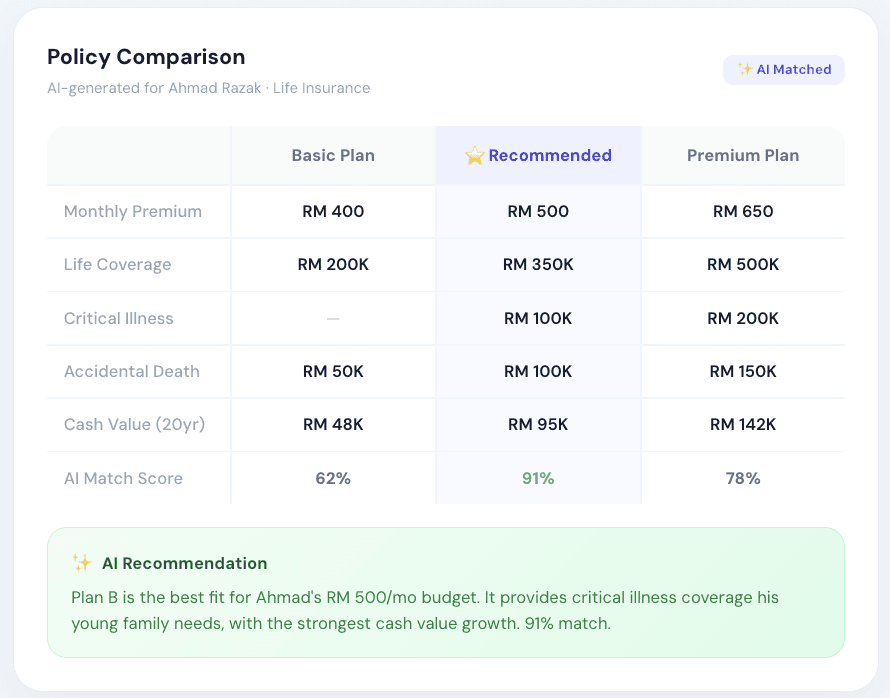The width and height of the screenshot is (890, 698).
Task: Select the Recommended column header
Action: point(538,155)
